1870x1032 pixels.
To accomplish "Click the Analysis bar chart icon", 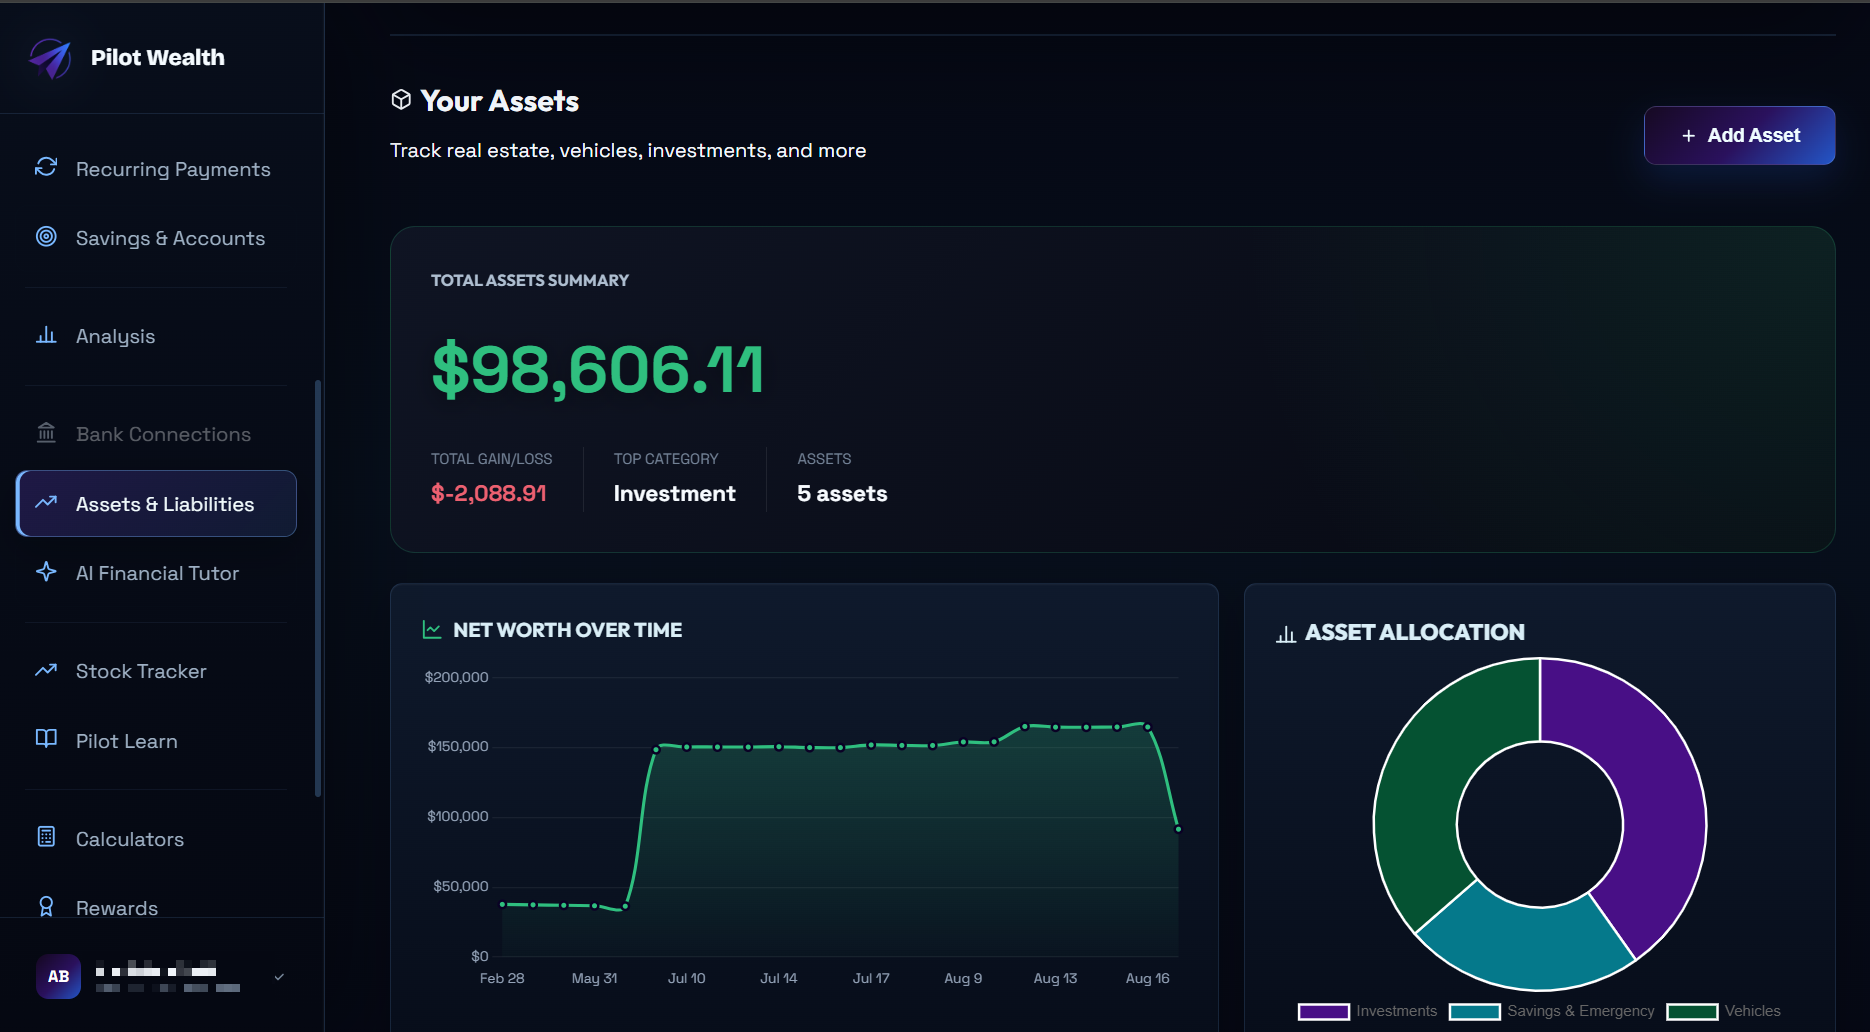I will [x=46, y=334].
